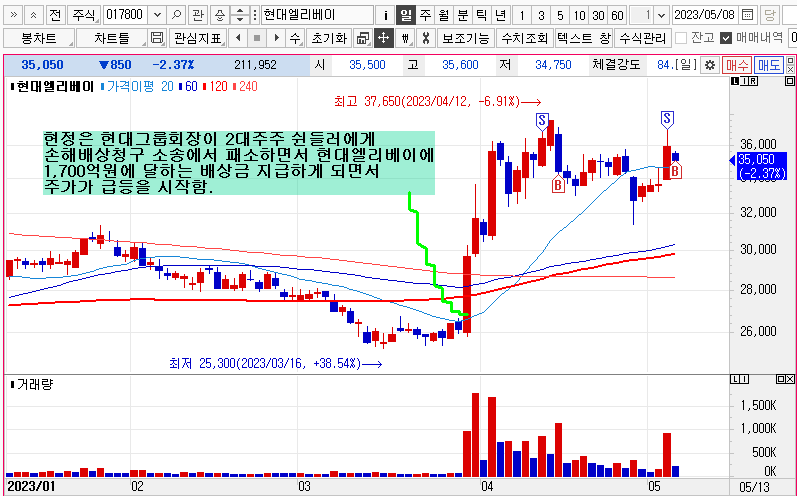This screenshot has width=797, height=496.
Task: Click the sell signal S marker in May
Action: click(x=667, y=120)
